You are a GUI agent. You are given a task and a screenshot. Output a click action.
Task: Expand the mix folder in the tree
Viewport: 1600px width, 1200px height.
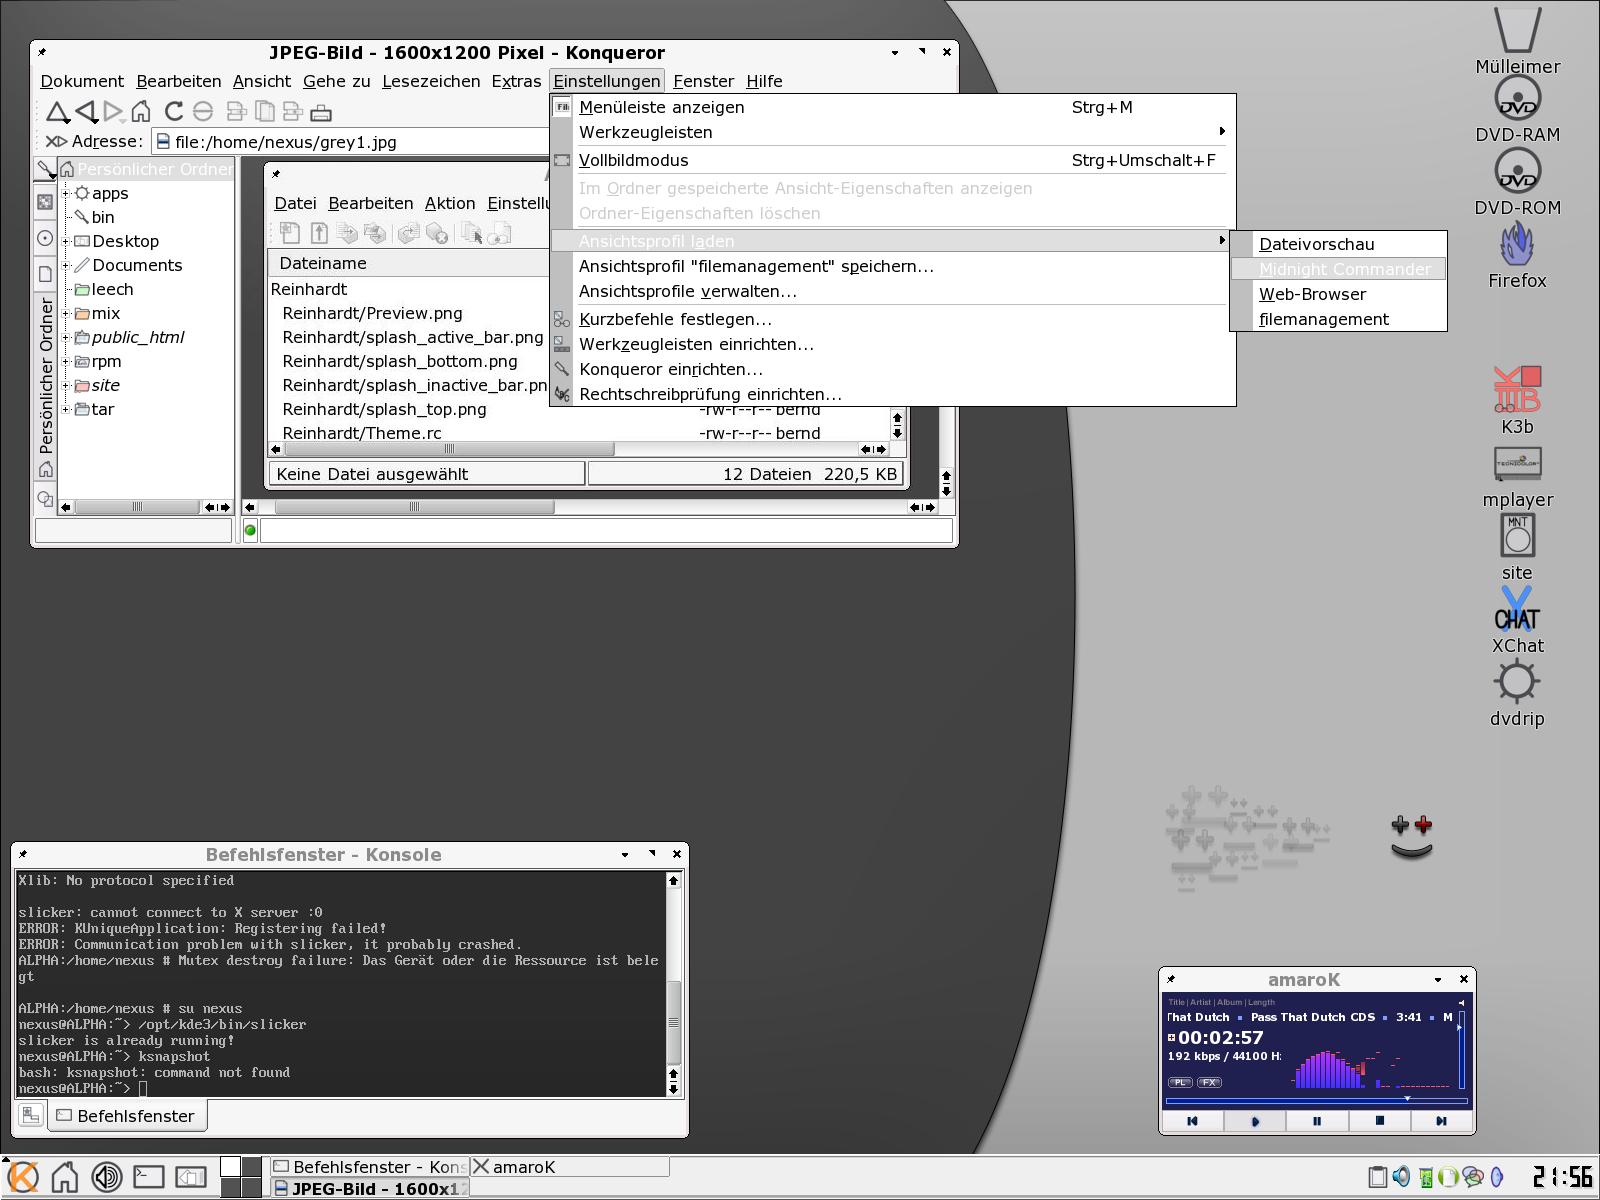coord(66,313)
